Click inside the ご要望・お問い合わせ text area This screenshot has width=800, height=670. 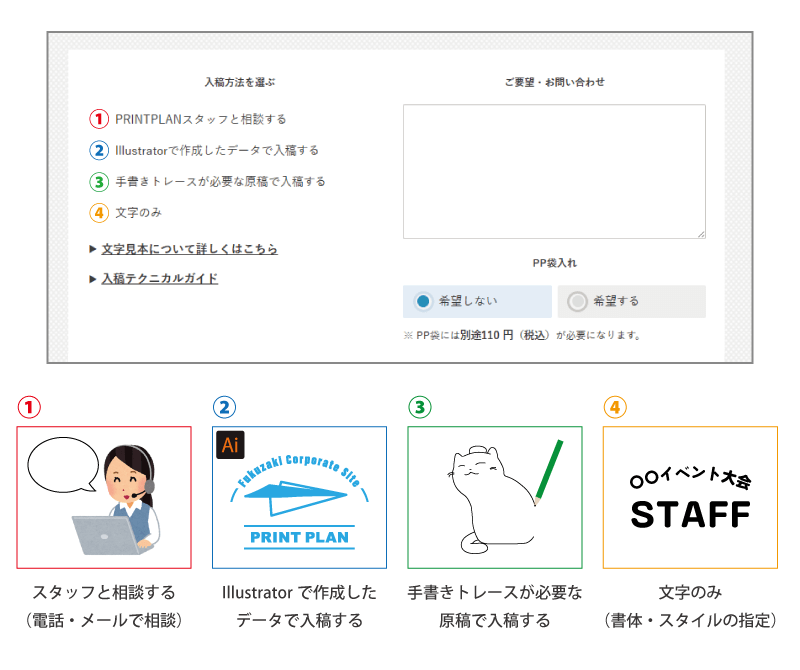click(x=554, y=171)
